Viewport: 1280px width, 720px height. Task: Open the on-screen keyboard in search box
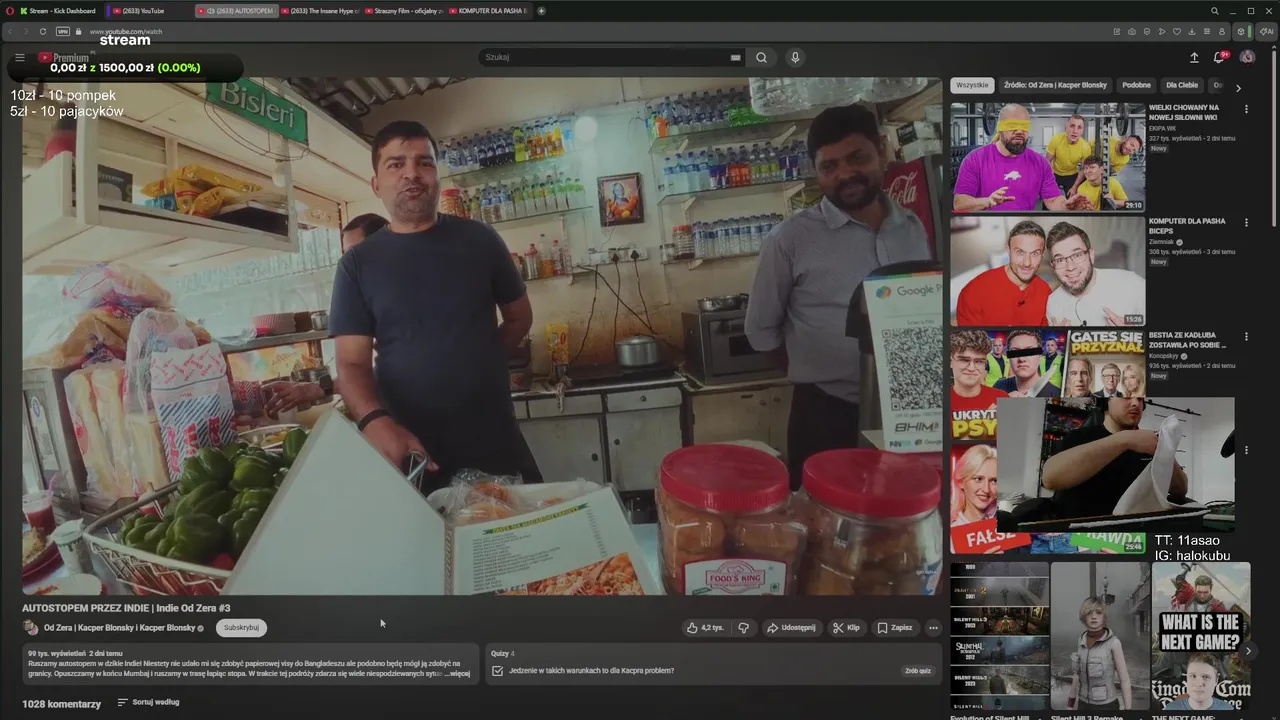(735, 58)
